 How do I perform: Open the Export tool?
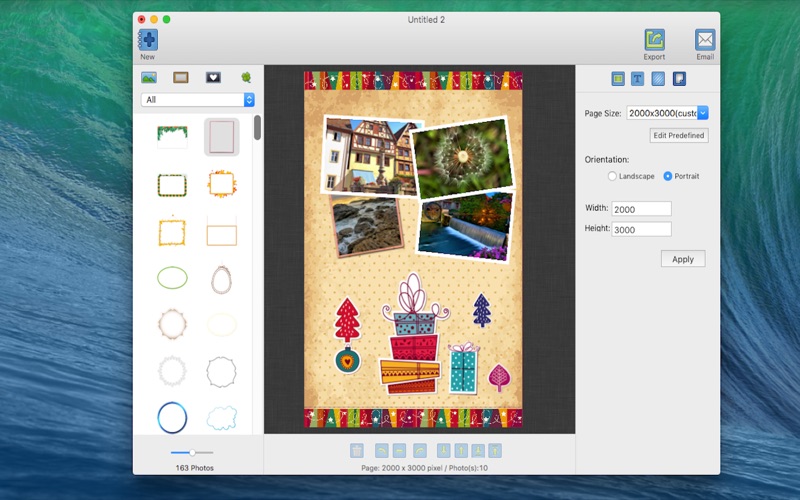[654, 40]
